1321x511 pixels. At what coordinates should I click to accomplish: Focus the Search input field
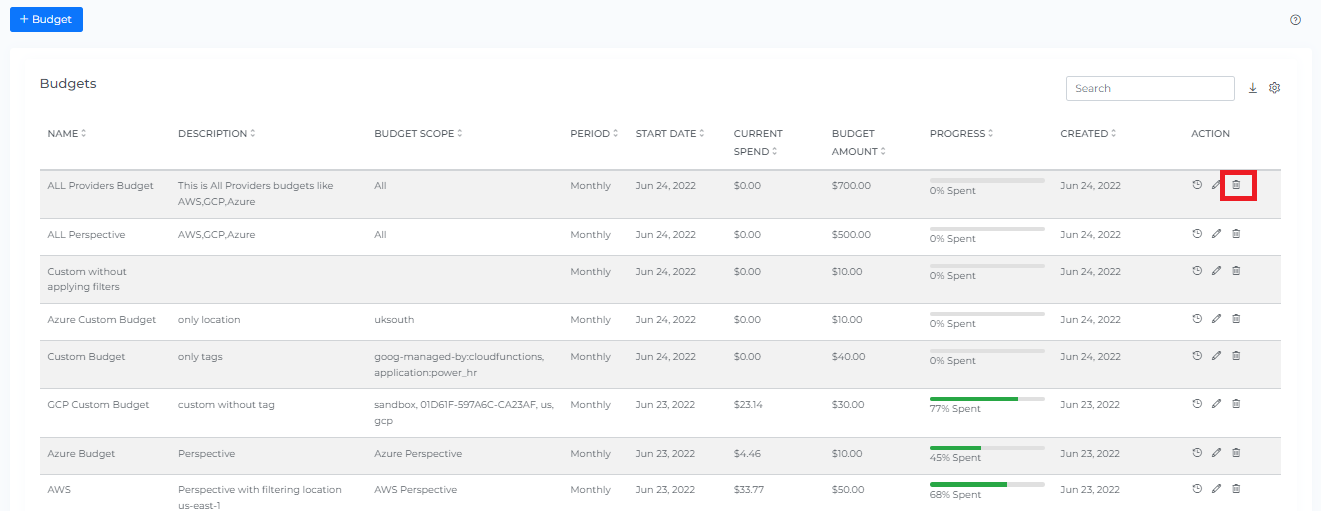click(1150, 89)
